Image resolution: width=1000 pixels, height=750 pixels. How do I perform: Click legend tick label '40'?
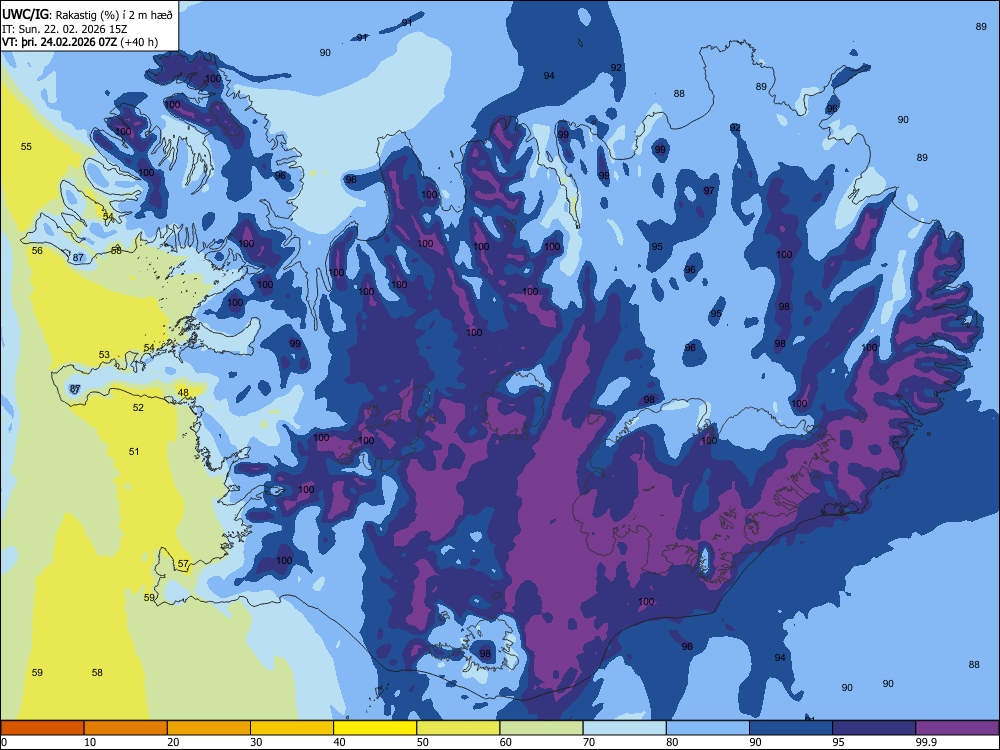[339, 742]
